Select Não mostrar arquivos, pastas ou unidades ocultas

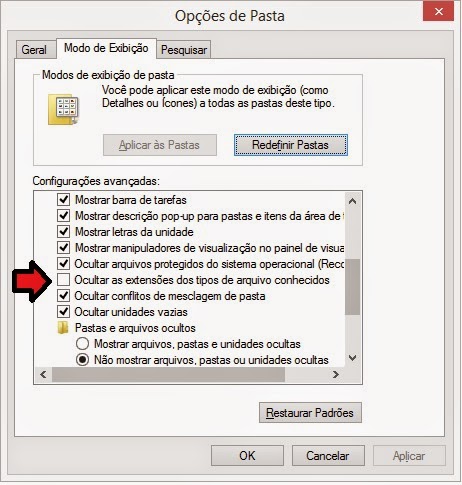(x=82, y=360)
